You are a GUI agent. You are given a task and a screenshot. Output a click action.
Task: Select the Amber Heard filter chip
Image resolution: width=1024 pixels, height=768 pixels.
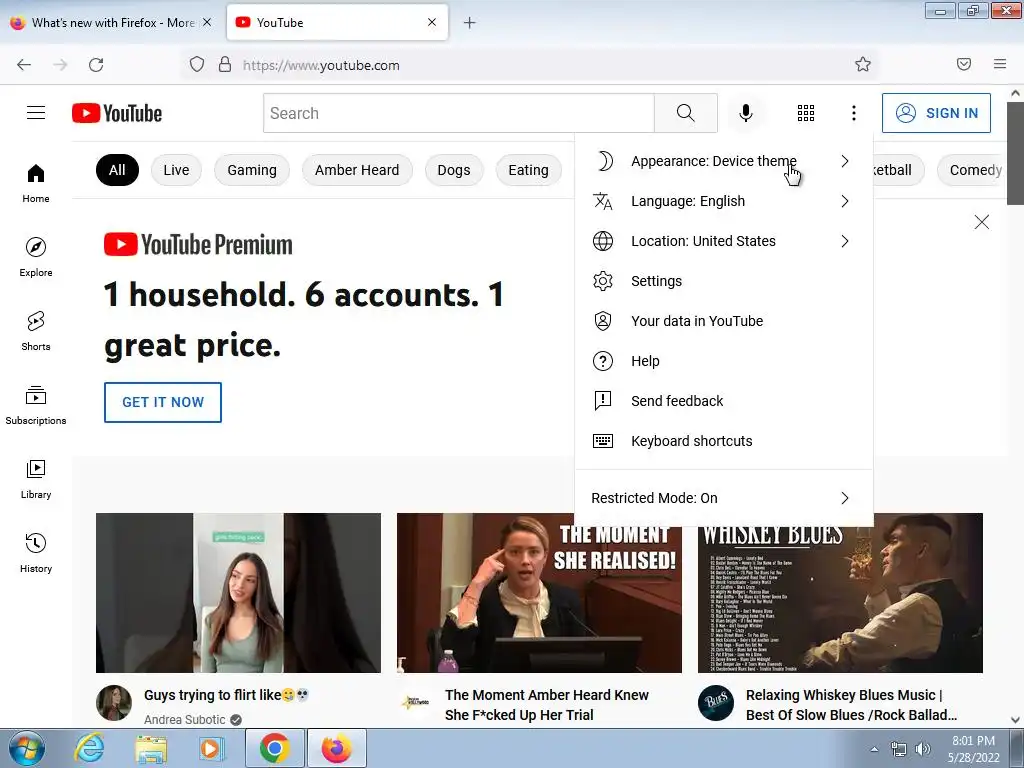tap(357, 170)
